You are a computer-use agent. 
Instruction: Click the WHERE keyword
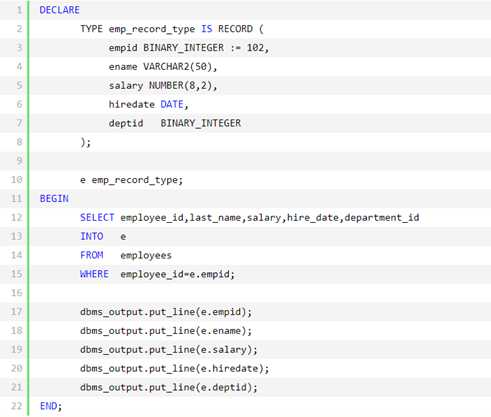coord(94,274)
